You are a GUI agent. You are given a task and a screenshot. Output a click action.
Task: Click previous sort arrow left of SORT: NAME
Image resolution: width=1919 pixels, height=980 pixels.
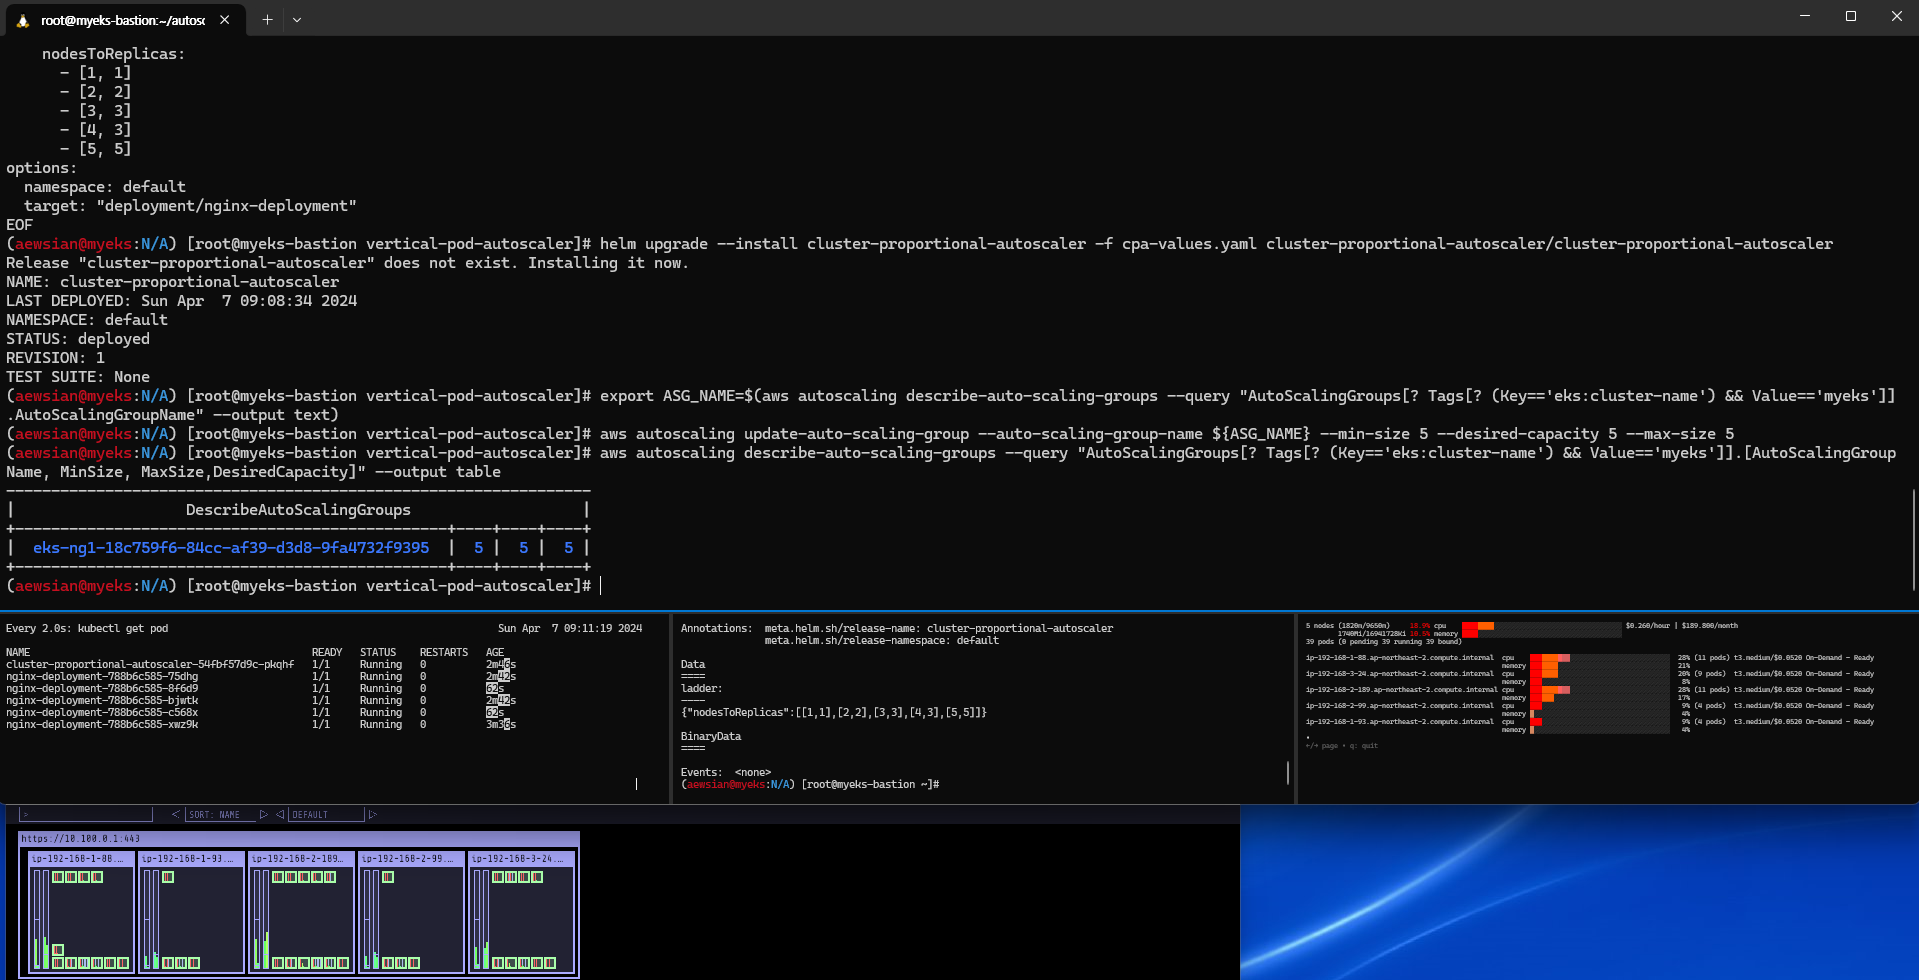coord(176,814)
